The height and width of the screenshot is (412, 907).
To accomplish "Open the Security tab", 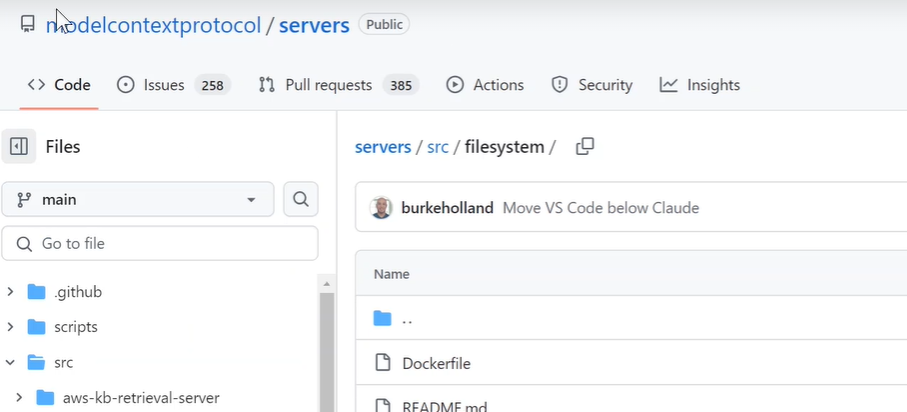I will [x=592, y=85].
